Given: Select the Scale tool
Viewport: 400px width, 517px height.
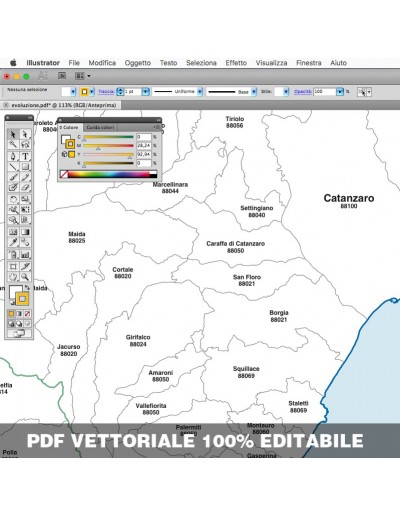Looking at the screenshot, I should 25,199.
